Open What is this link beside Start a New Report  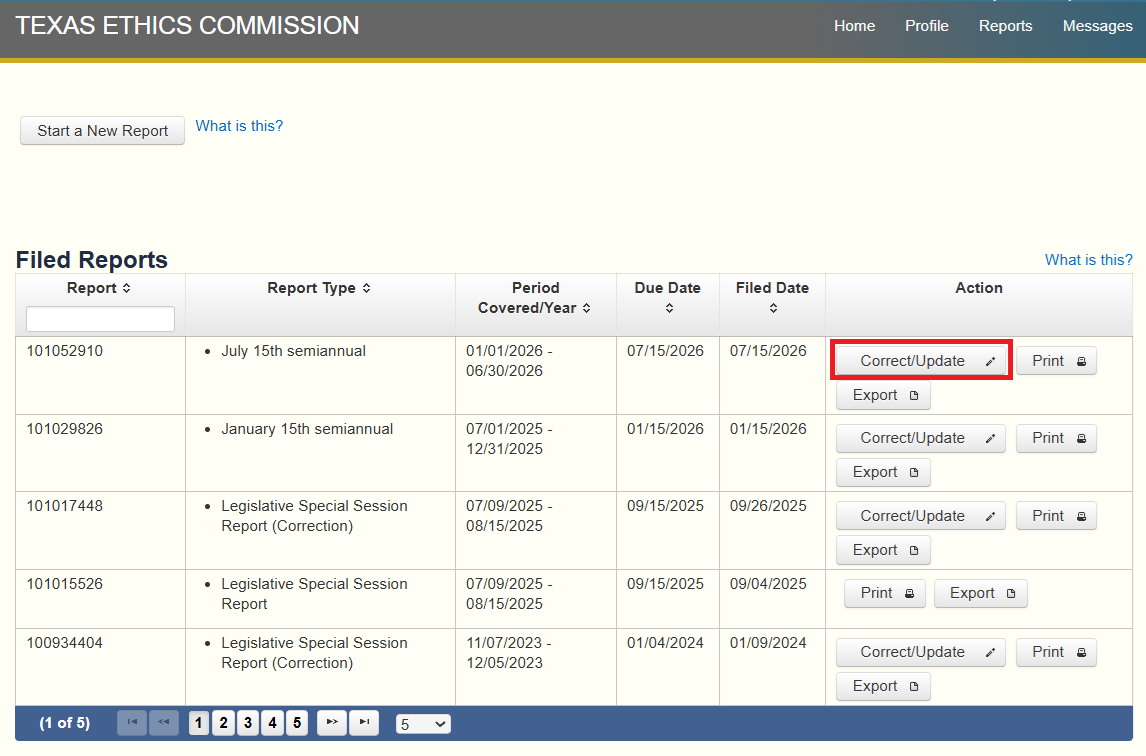point(239,126)
